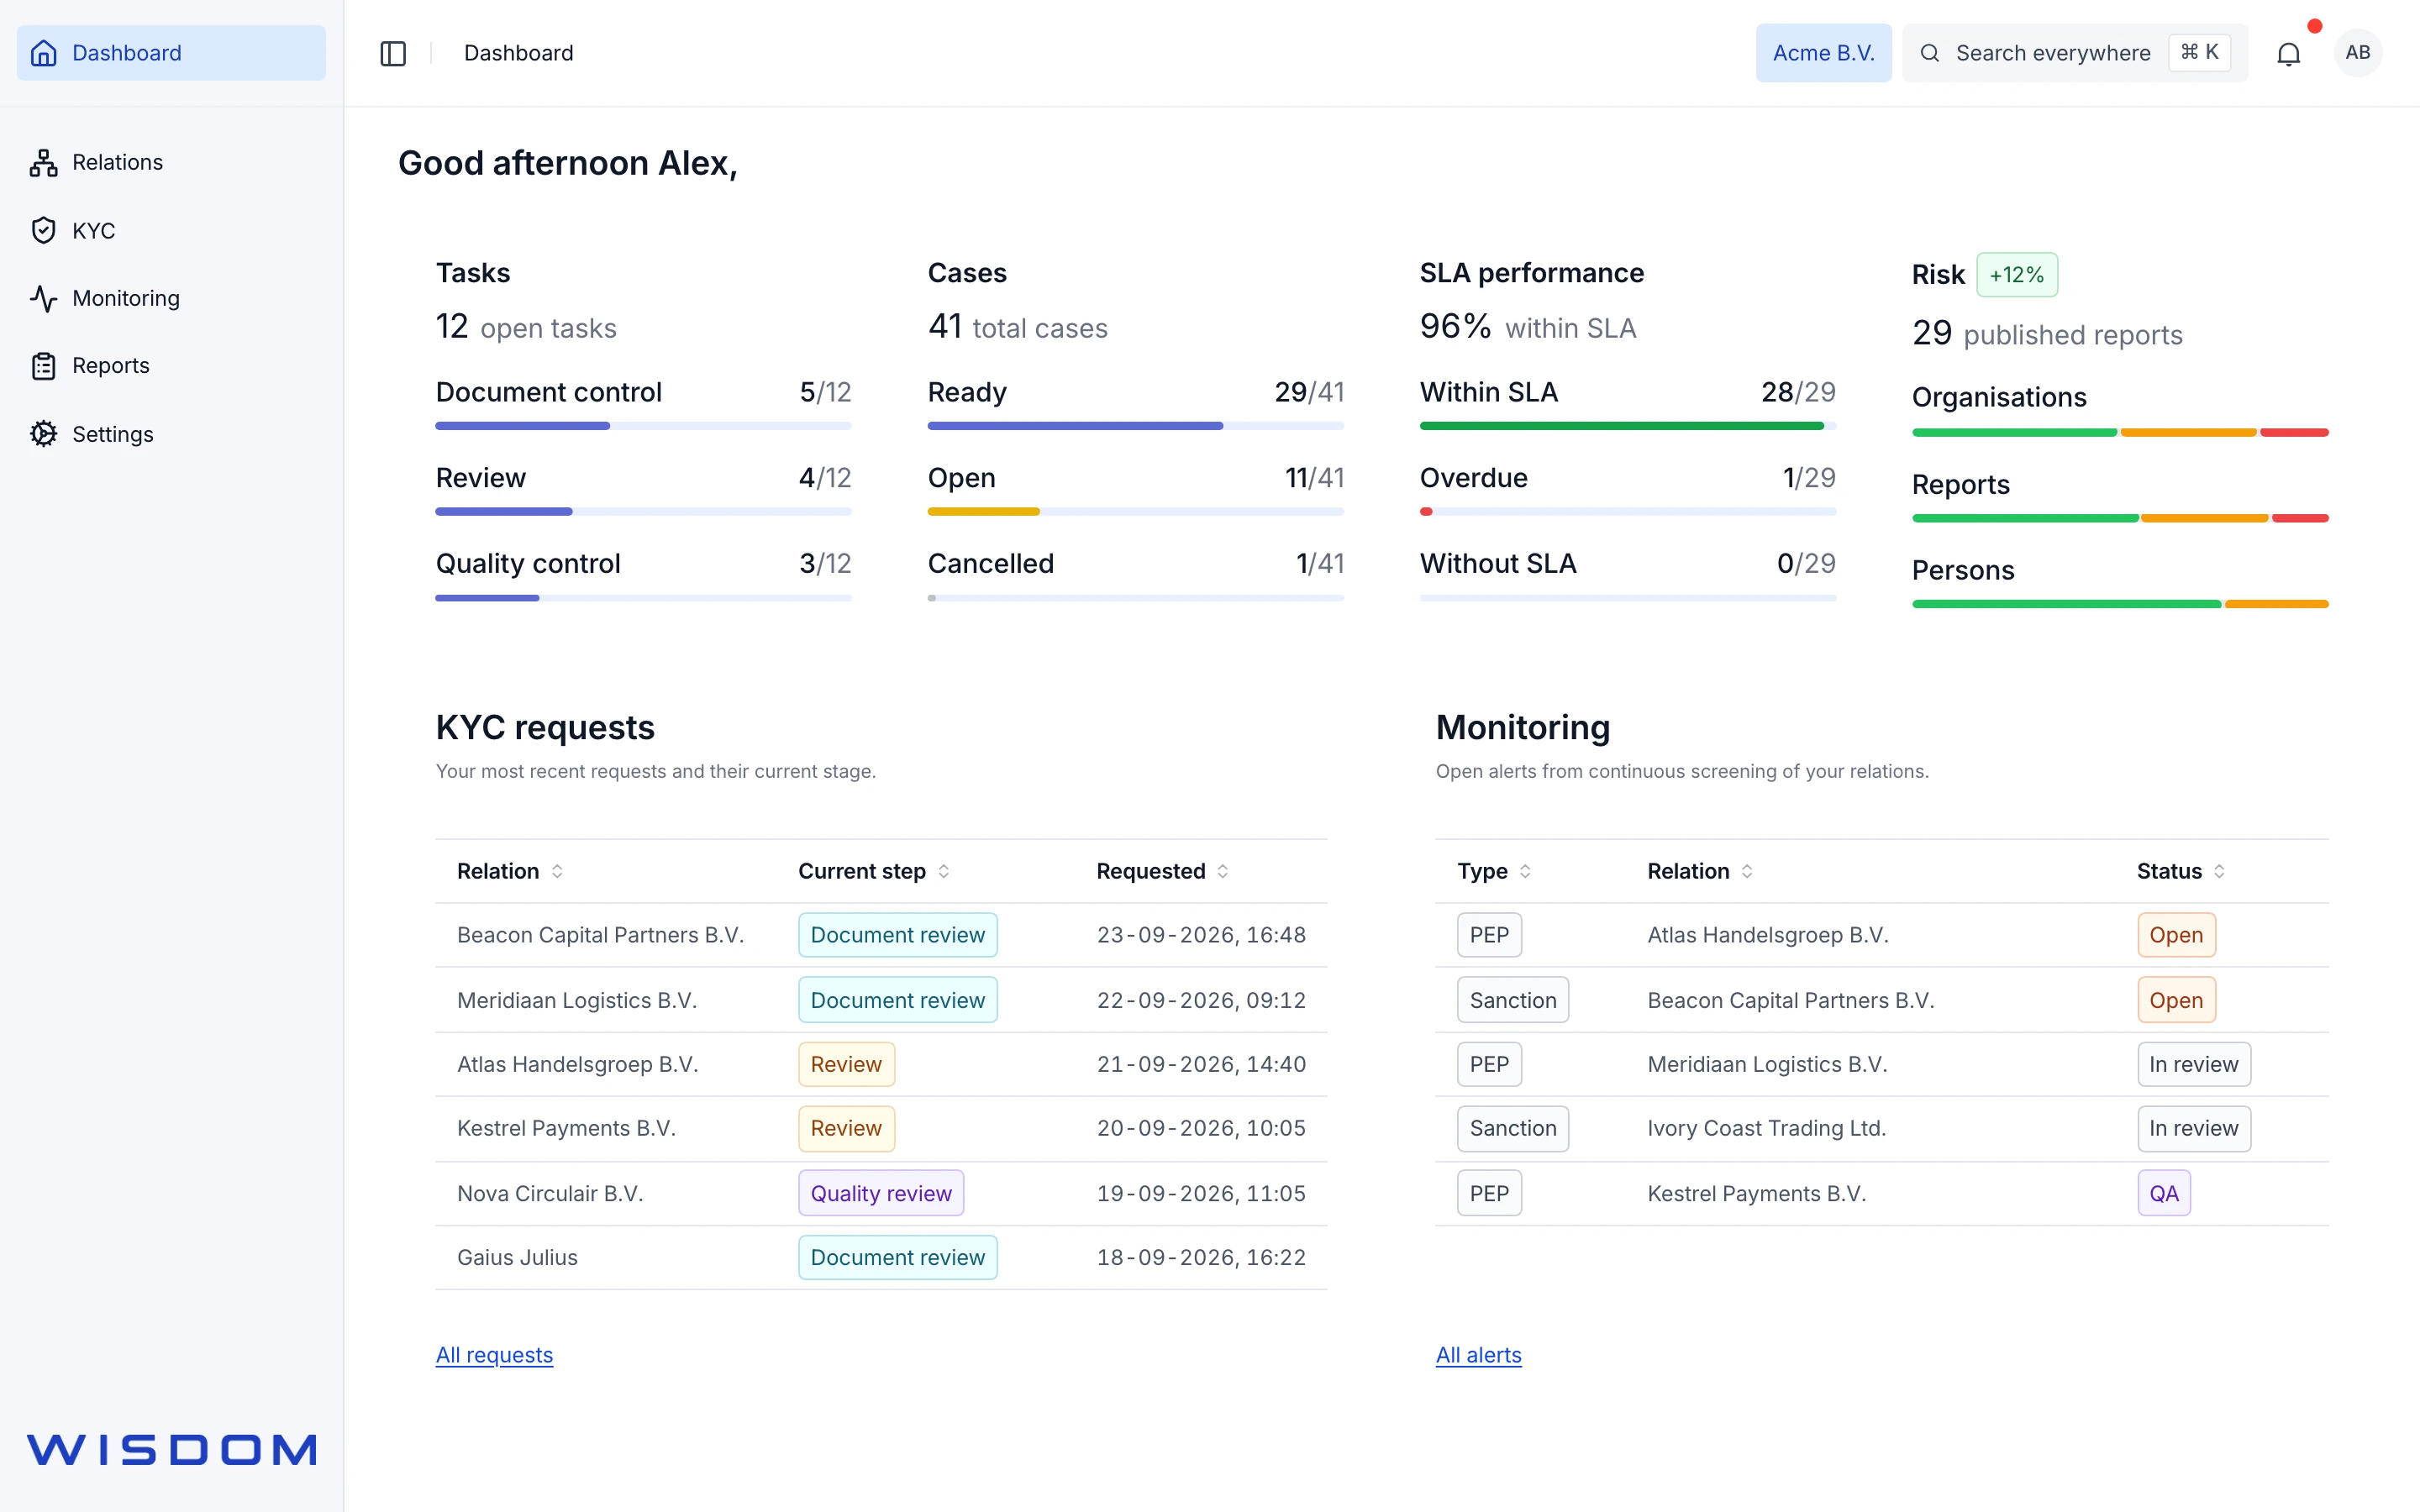Click the 21-09-2026, 14:40 requested date
This screenshot has height=1512, width=2420.
click(1201, 1064)
